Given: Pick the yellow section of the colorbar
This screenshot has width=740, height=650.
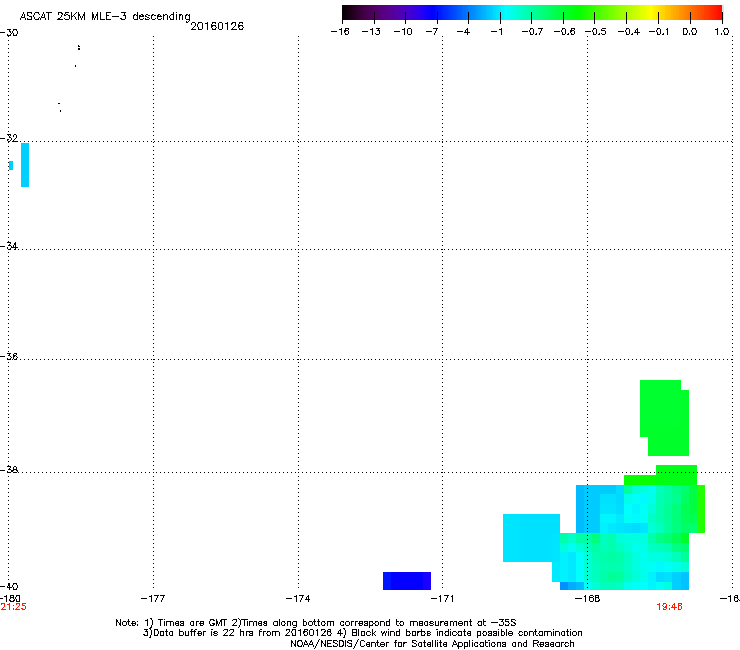Looking at the screenshot, I should pyautogui.click(x=653, y=12).
